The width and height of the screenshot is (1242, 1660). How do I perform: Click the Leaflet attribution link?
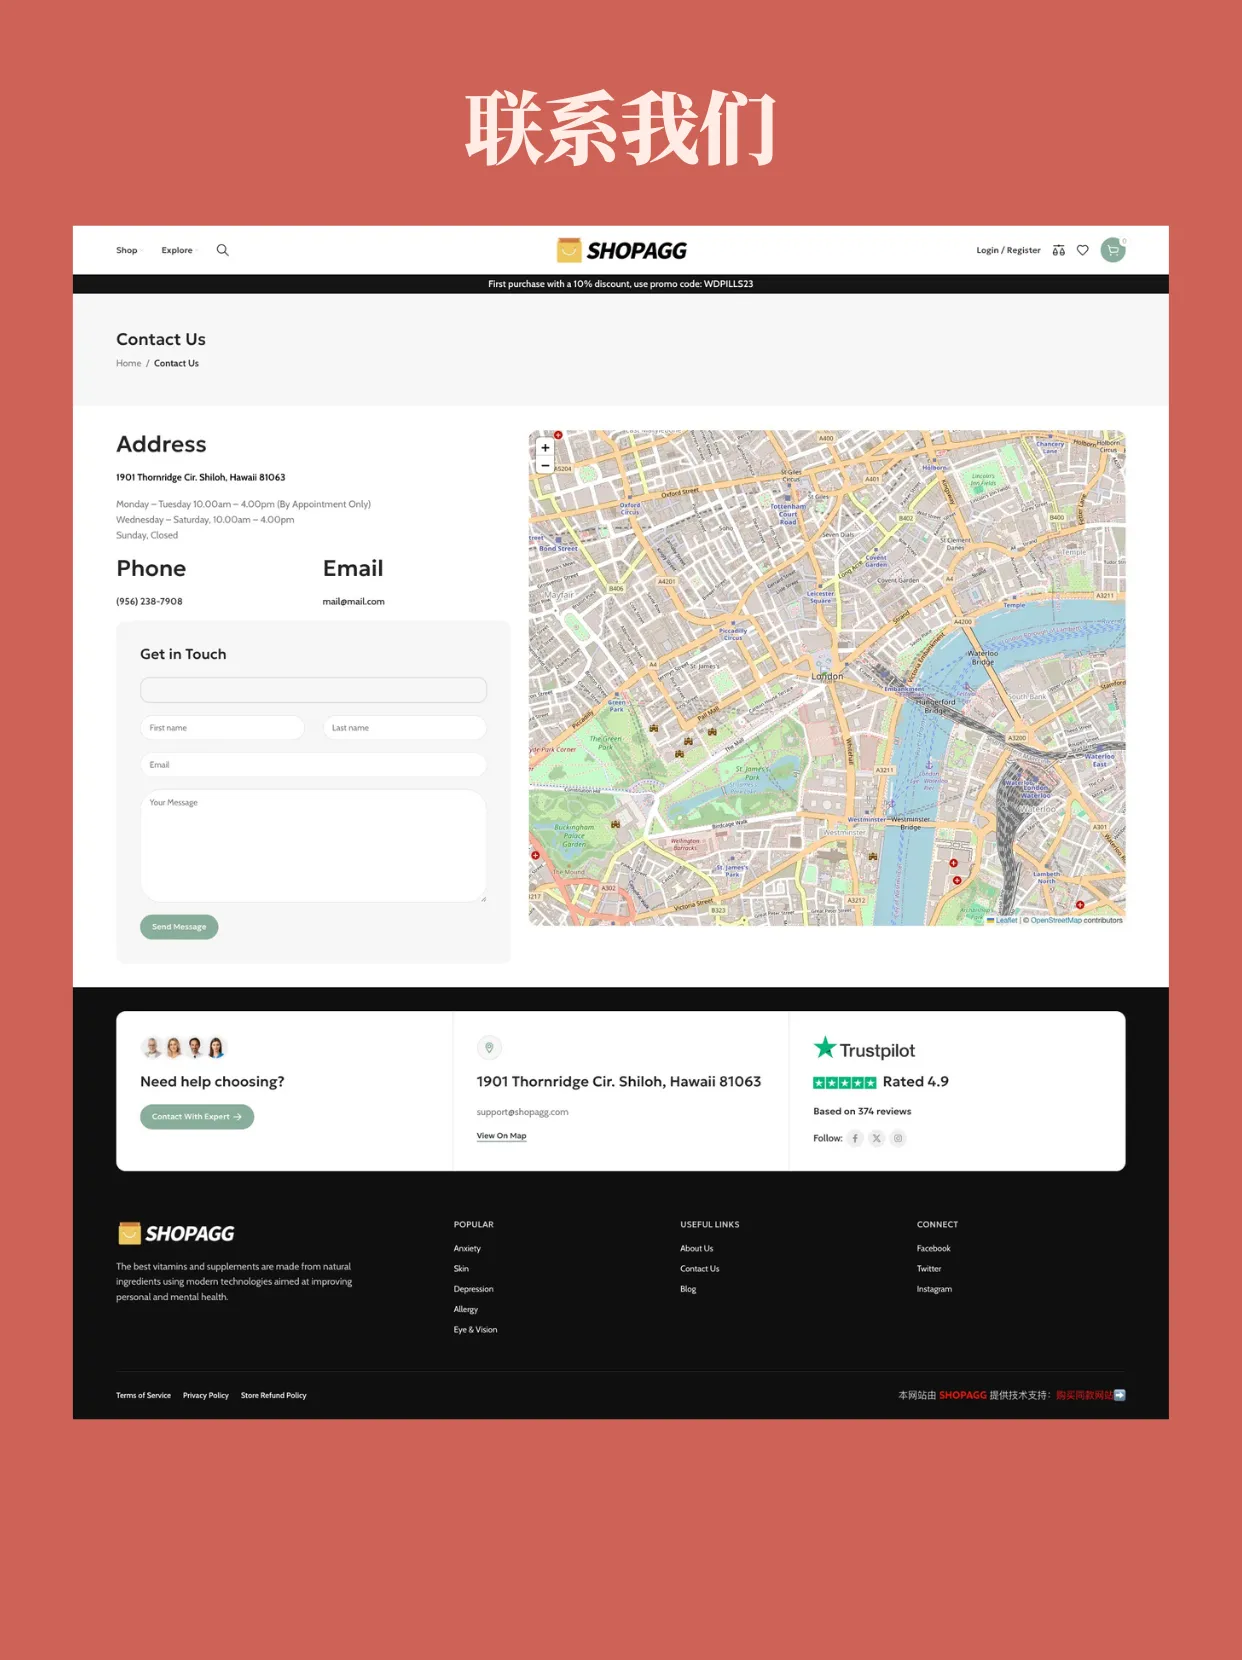click(1005, 920)
